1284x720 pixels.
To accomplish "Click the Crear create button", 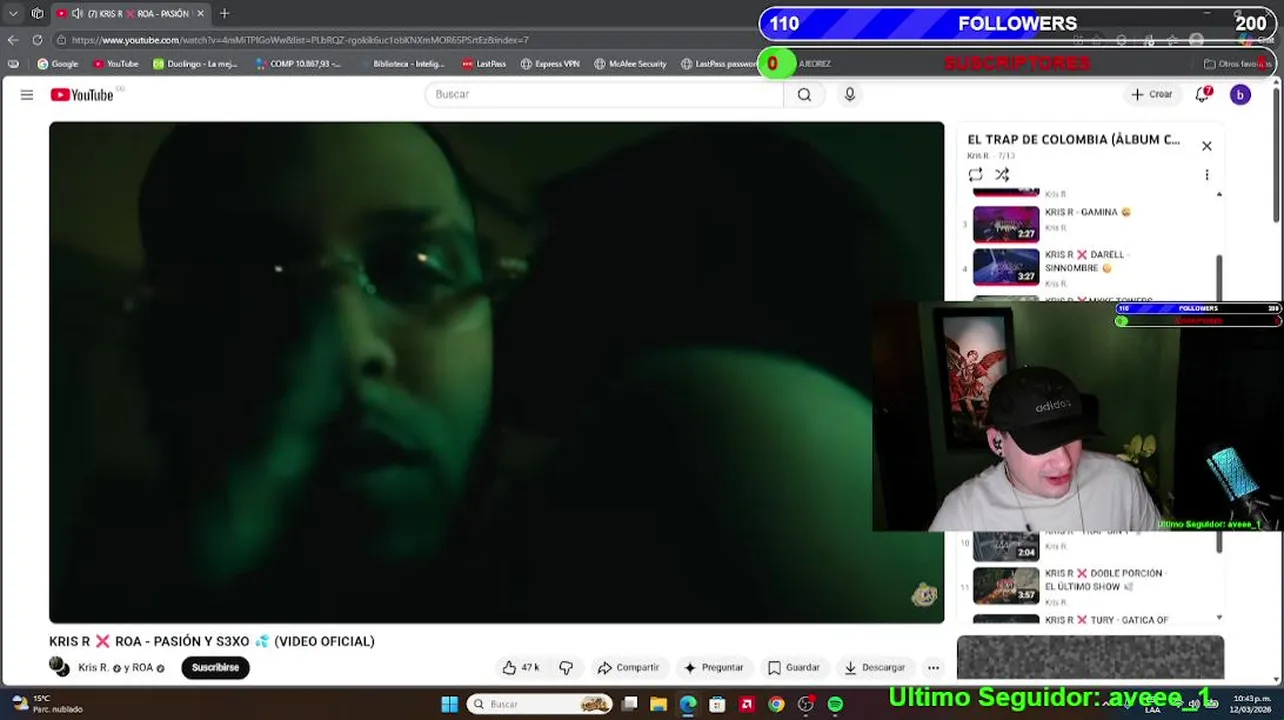I will click(1151, 94).
